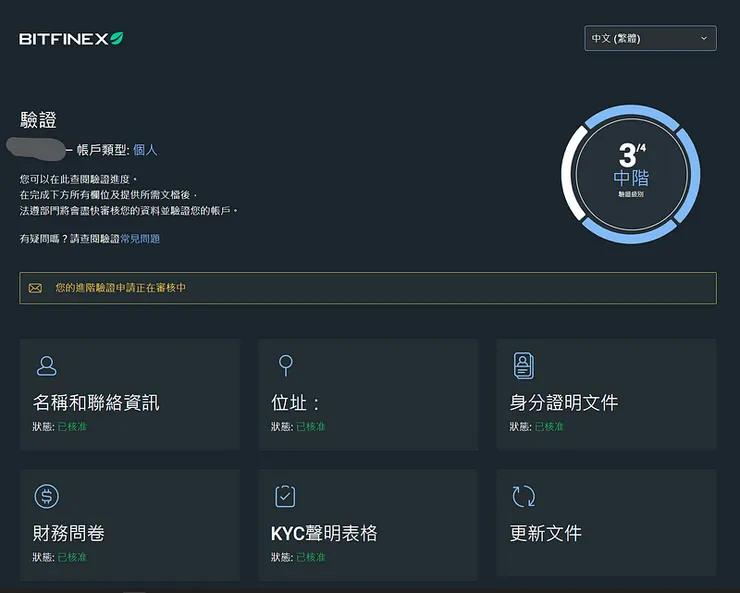Click 已核准 status under 位址
The width and height of the screenshot is (740, 593).
click(x=311, y=426)
